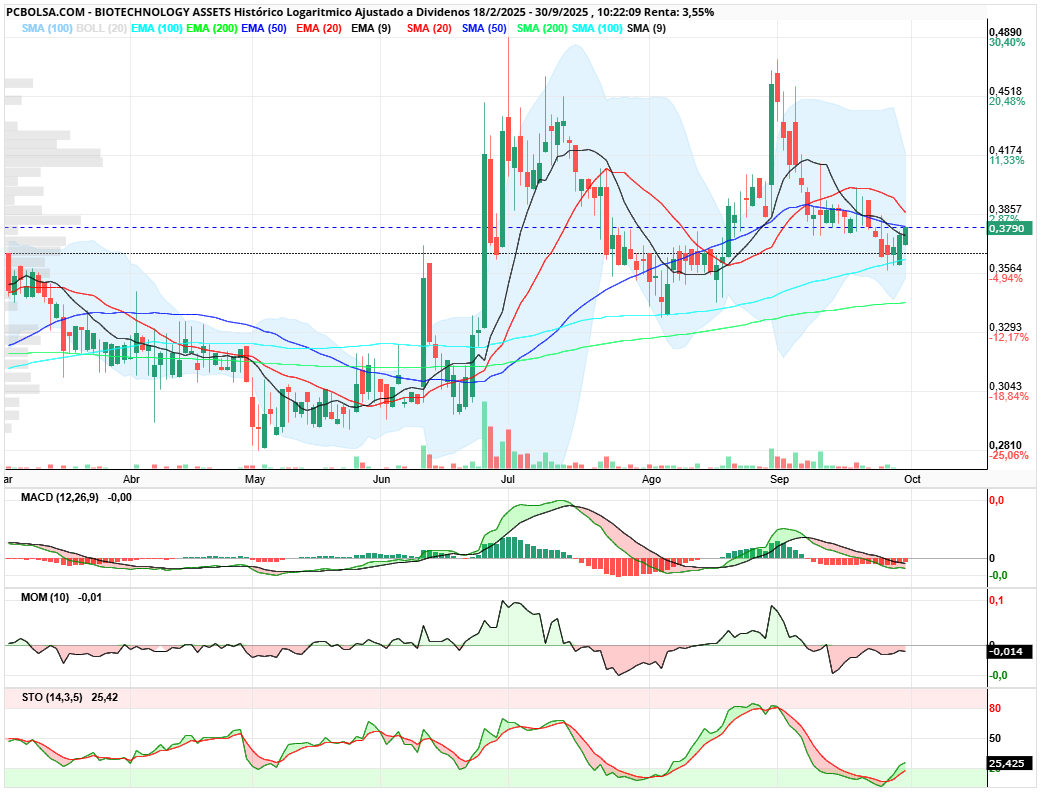
Task: Toggle the green SMA (200) legend entry
Action: 543,28
